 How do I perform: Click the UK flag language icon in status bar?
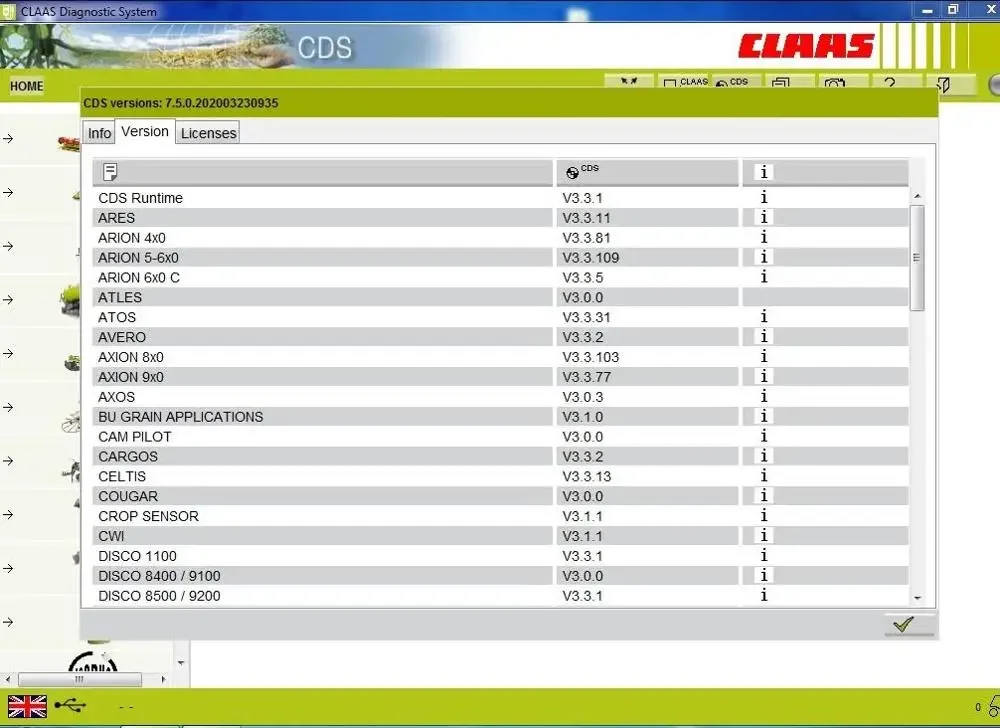(26, 707)
